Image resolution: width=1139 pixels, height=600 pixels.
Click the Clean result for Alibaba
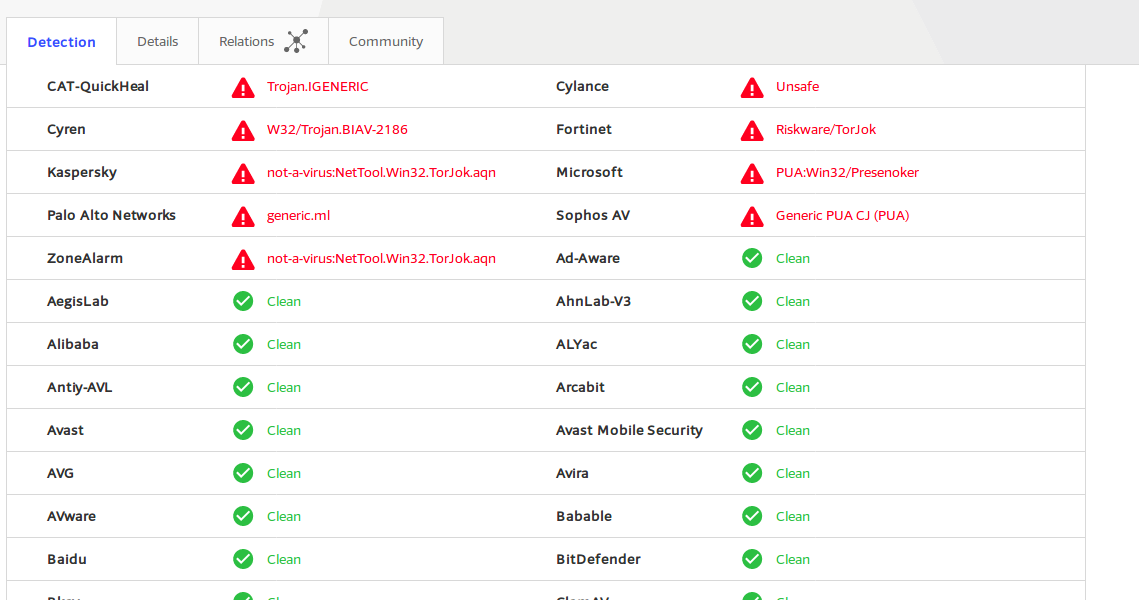tap(284, 344)
